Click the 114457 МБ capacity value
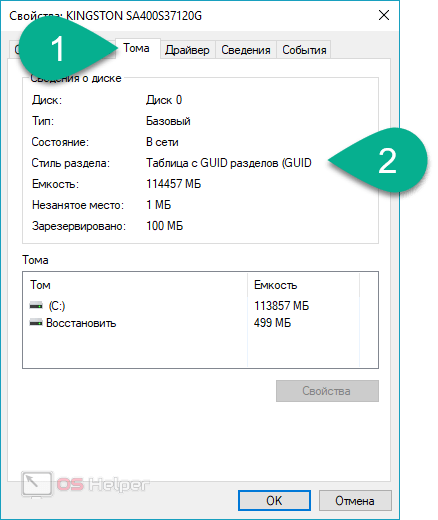Screen dimensions: 438x520 [174, 184]
